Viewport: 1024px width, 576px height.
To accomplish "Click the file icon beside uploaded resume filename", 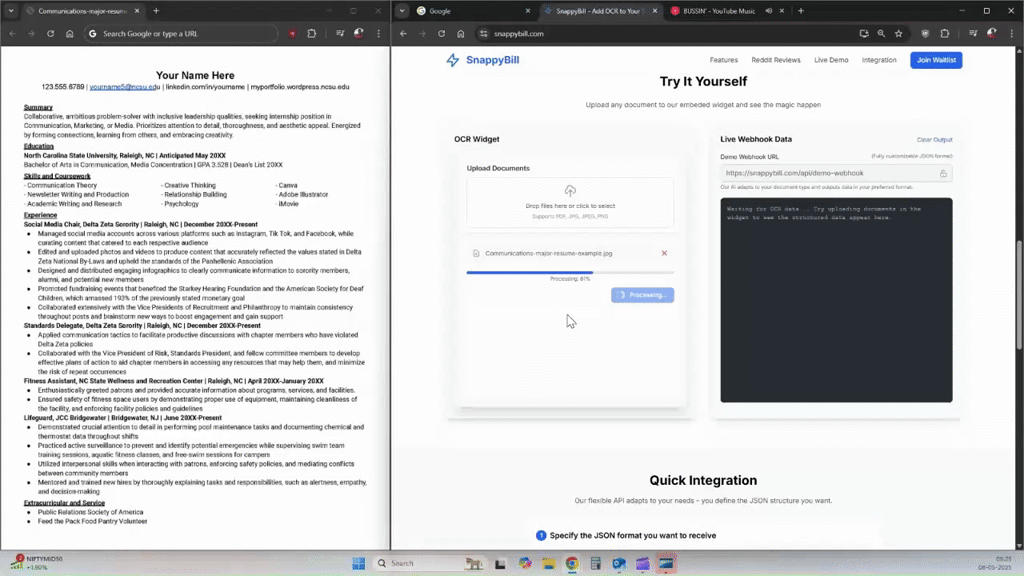I will point(475,253).
